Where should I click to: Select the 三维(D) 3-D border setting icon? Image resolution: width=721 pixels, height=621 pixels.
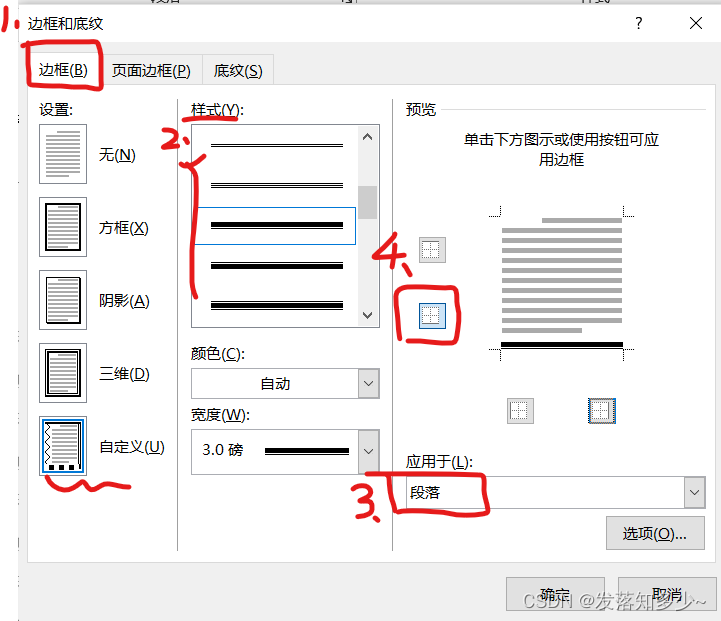[63, 373]
